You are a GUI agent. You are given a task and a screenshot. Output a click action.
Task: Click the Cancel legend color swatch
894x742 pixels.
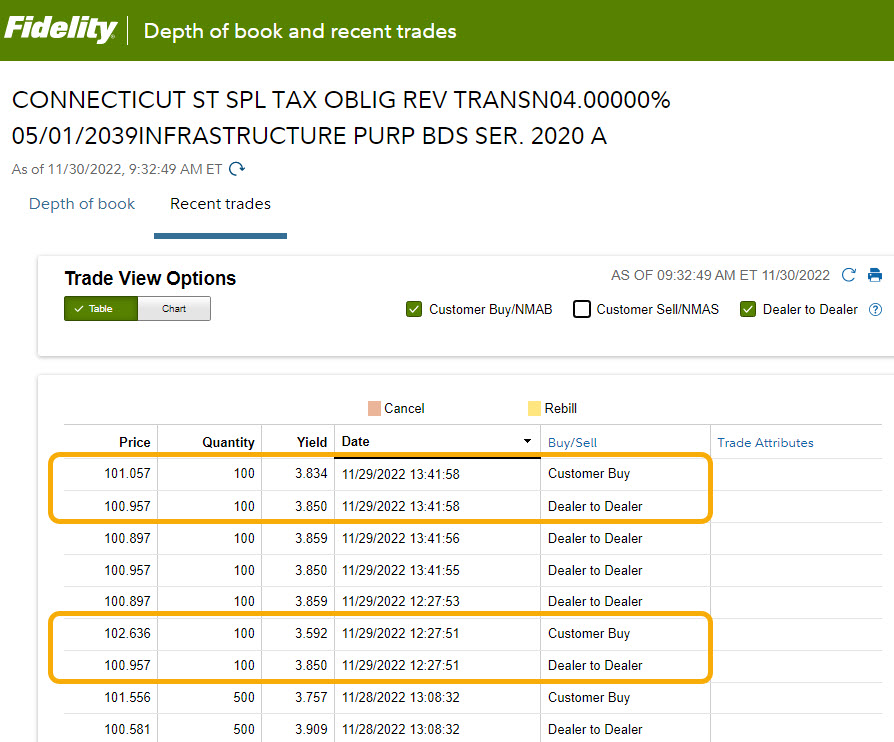tap(374, 408)
